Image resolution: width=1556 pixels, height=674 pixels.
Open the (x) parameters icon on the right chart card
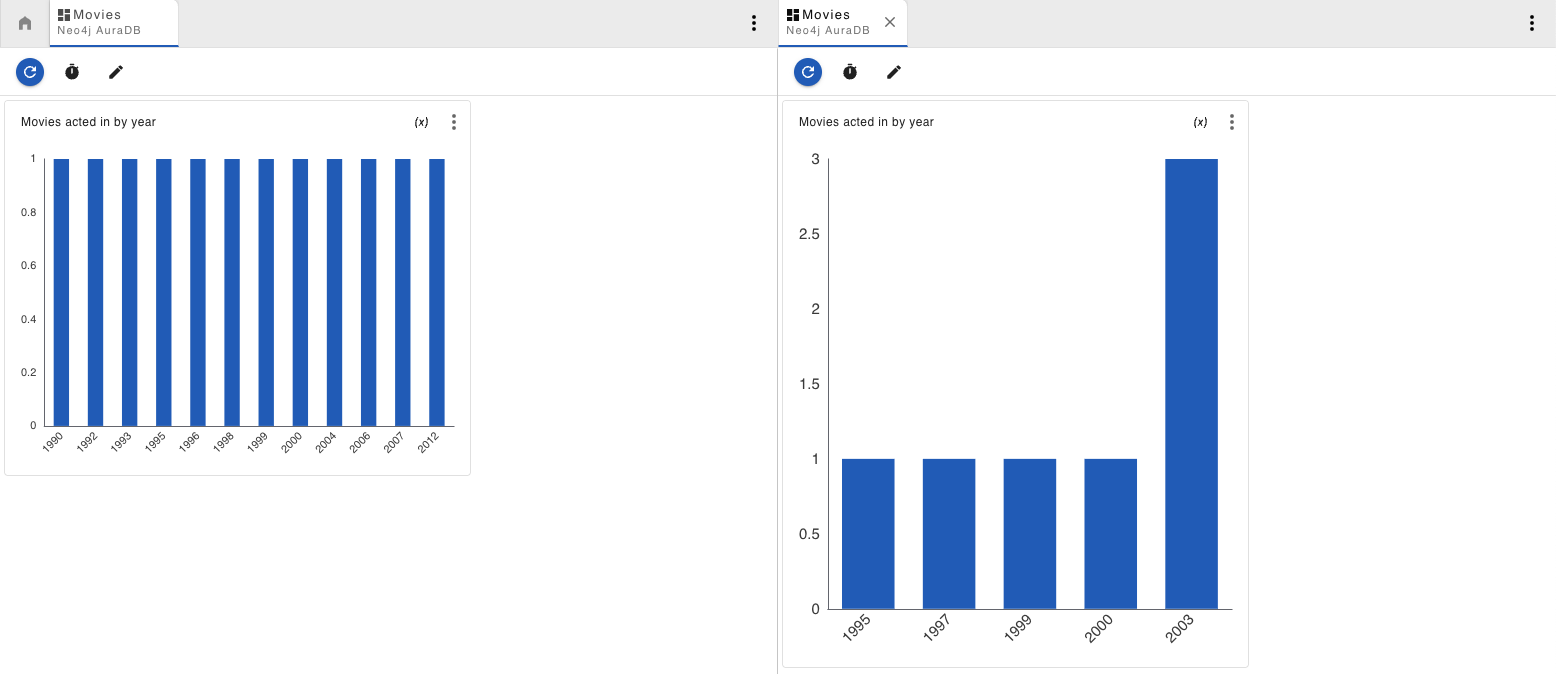coord(1200,122)
